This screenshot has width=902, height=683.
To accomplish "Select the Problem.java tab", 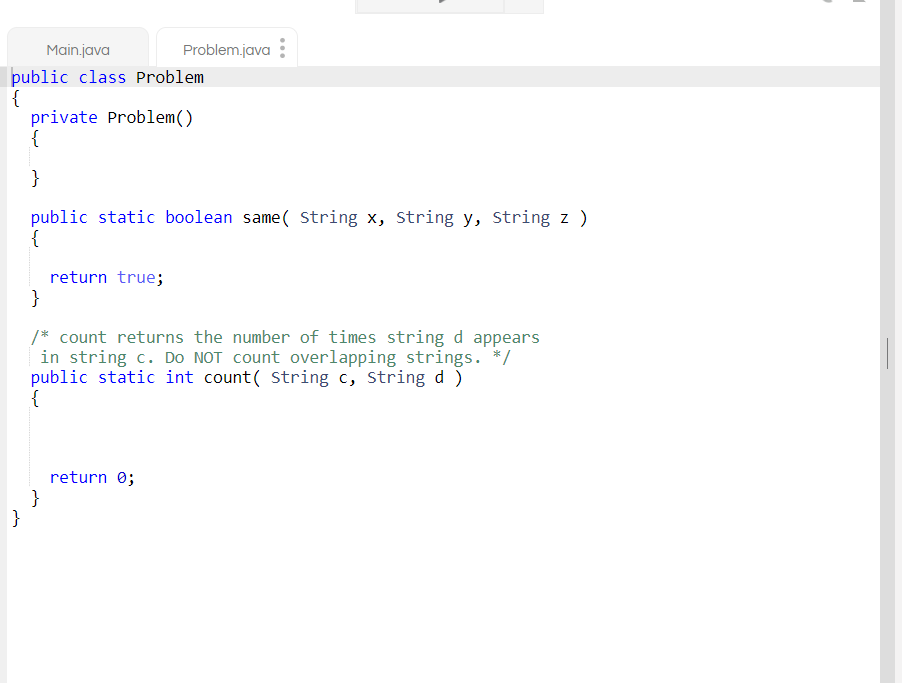I will [x=226, y=49].
